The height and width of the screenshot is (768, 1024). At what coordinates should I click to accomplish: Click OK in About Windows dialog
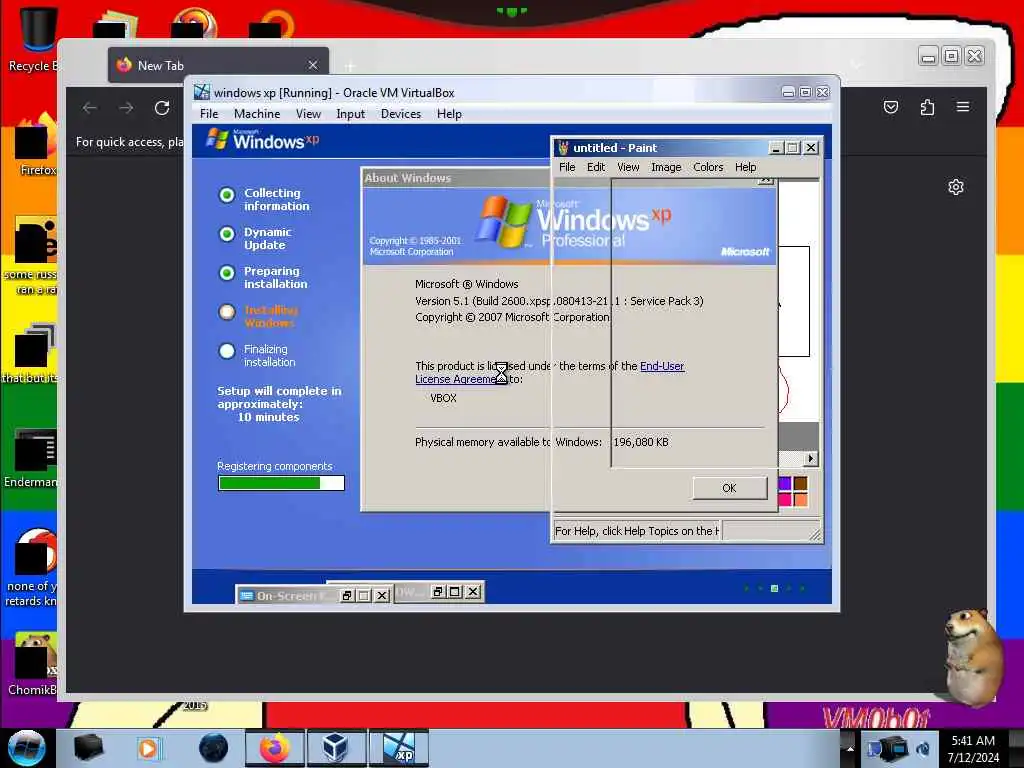[729, 488]
